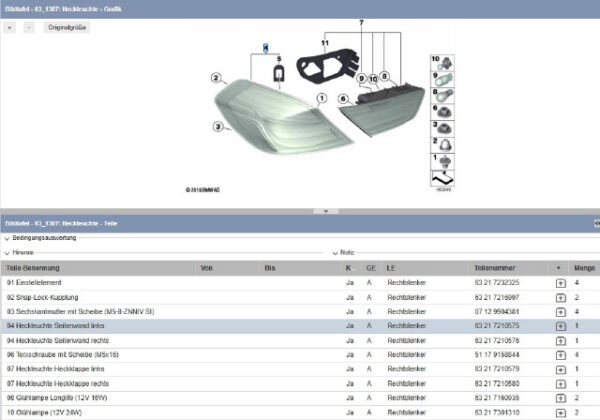Click the Bis column header
The image size is (600, 420).
point(269,268)
